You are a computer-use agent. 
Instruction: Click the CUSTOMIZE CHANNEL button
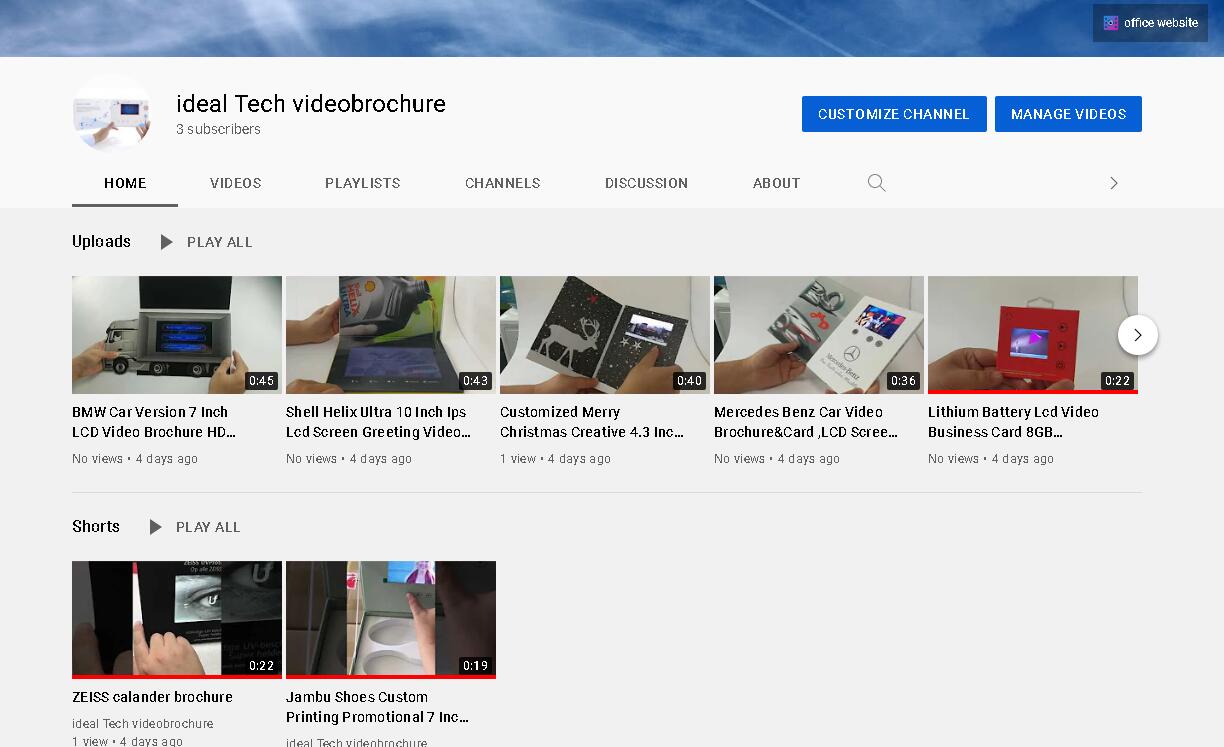[894, 114]
